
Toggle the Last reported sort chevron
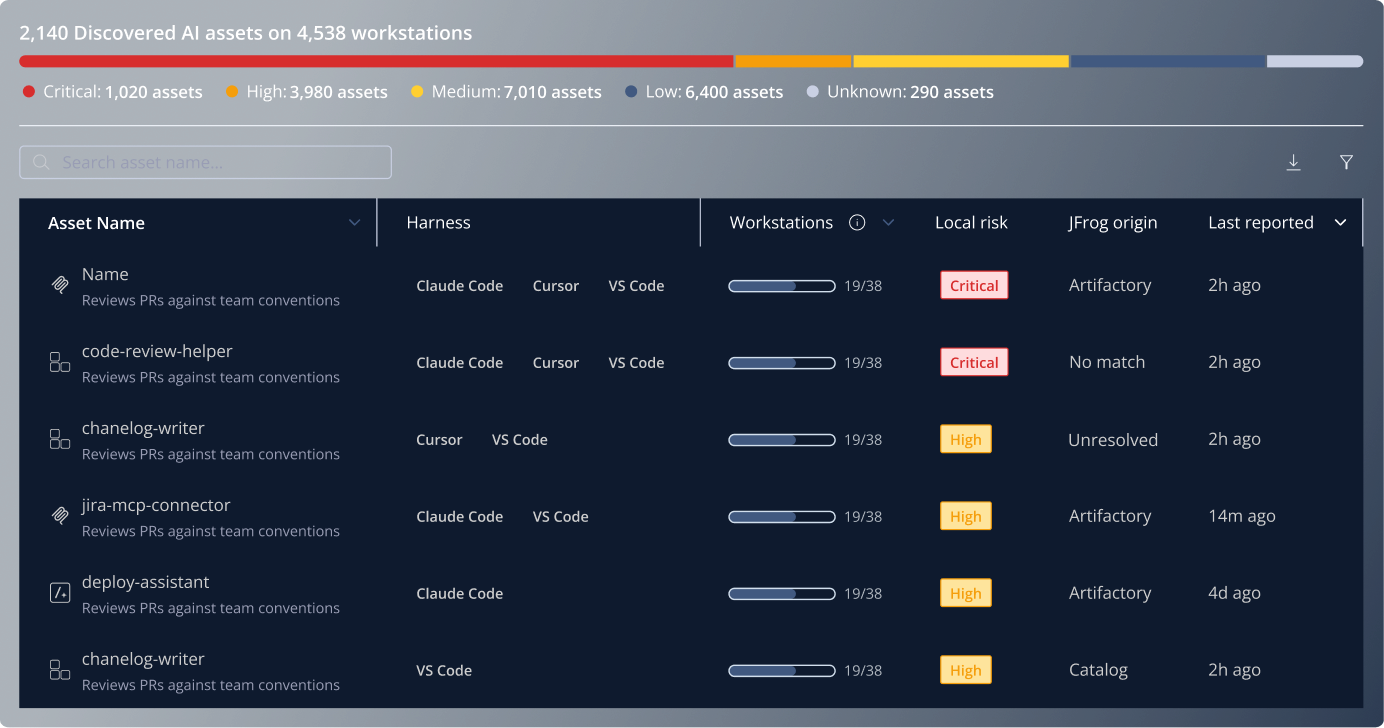[1341, 223]
